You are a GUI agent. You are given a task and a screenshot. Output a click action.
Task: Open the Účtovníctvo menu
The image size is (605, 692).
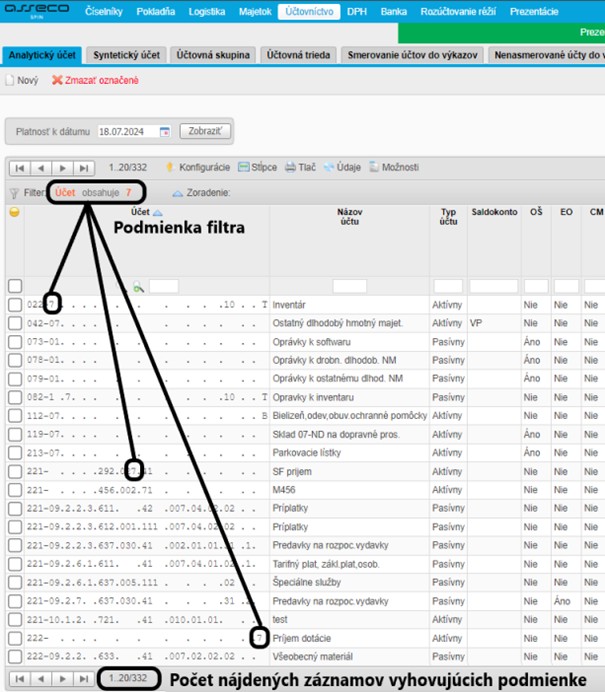click(x=309, y=12)
